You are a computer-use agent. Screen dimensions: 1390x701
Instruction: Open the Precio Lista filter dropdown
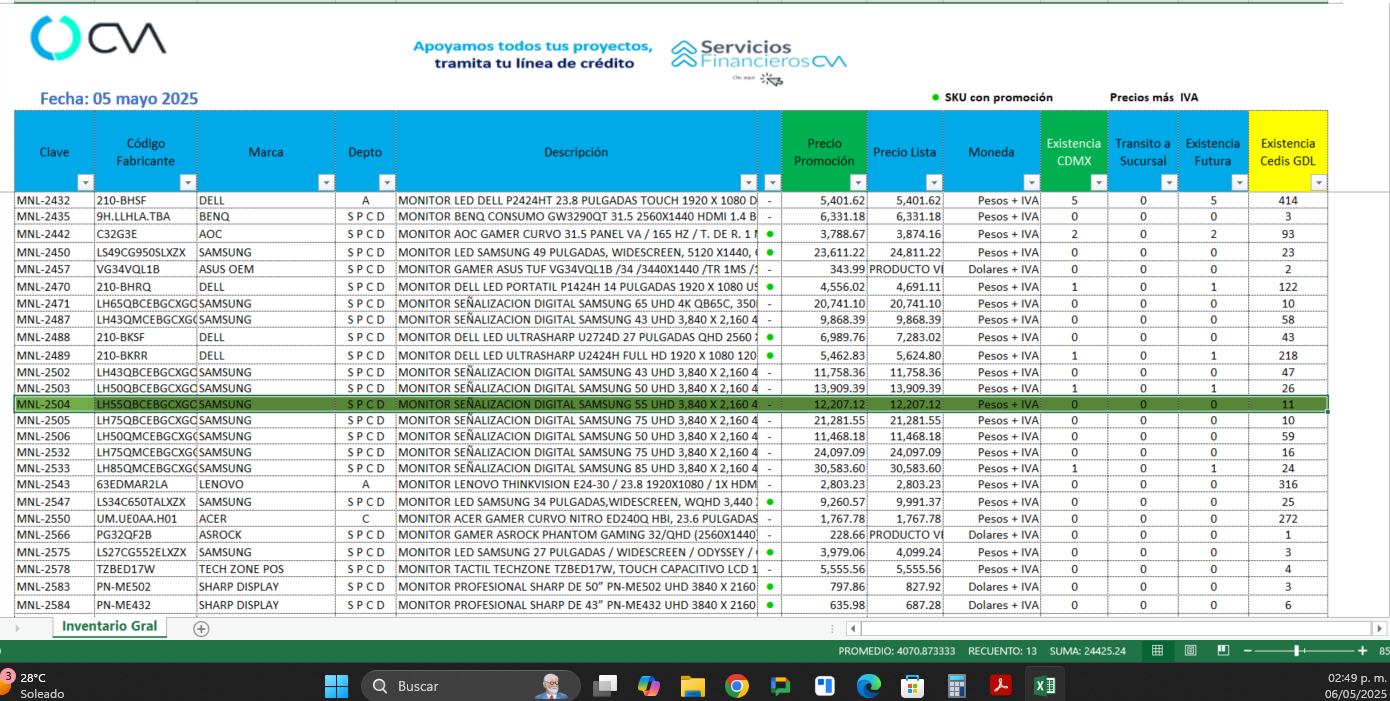tap(934, 183)
